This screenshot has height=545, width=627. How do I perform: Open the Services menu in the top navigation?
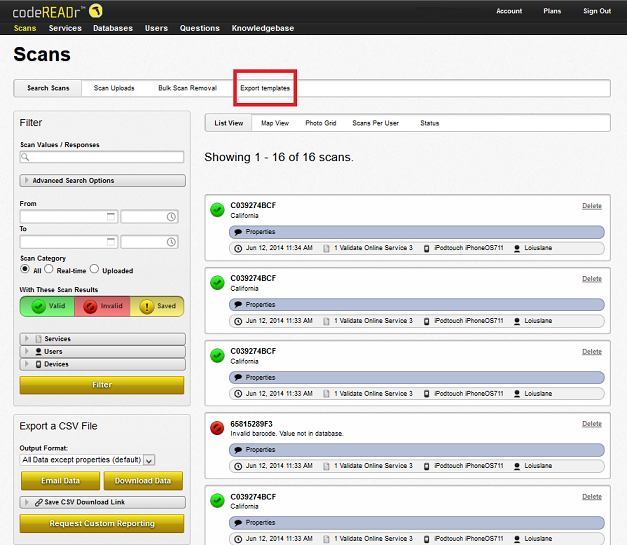tap(65, 28)
